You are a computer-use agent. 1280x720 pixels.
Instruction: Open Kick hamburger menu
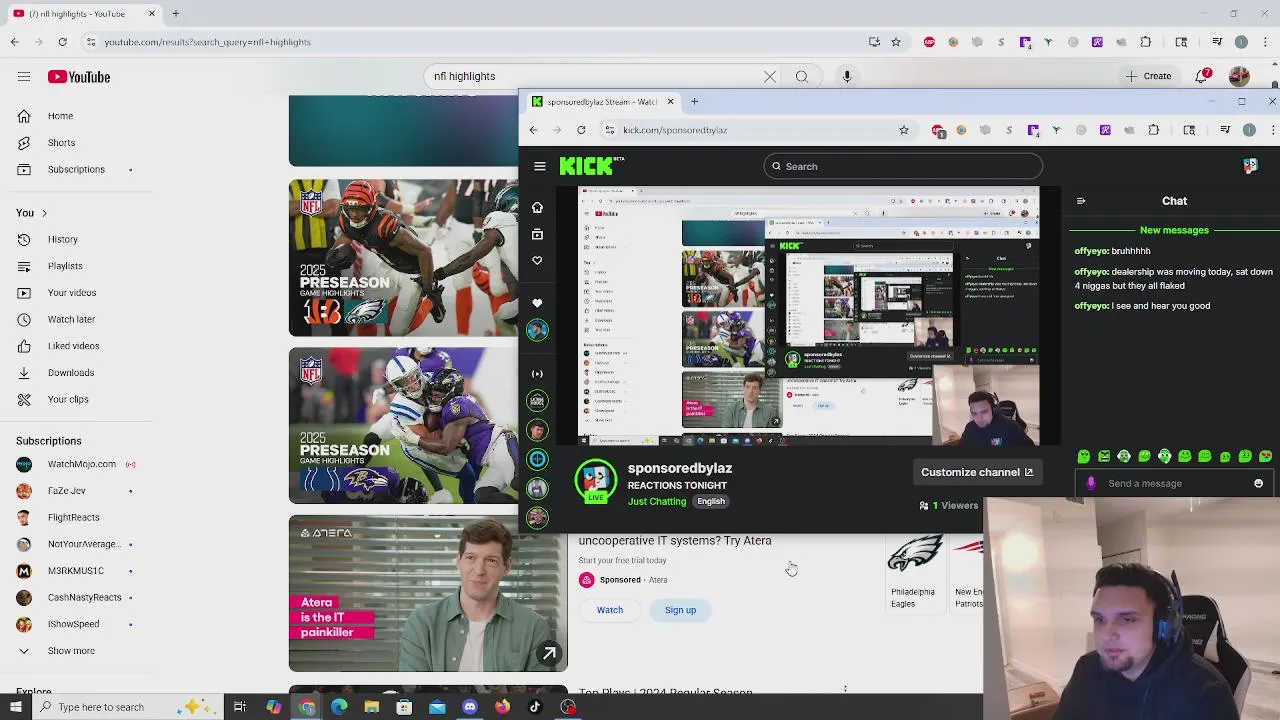click(x=540, y=166)
